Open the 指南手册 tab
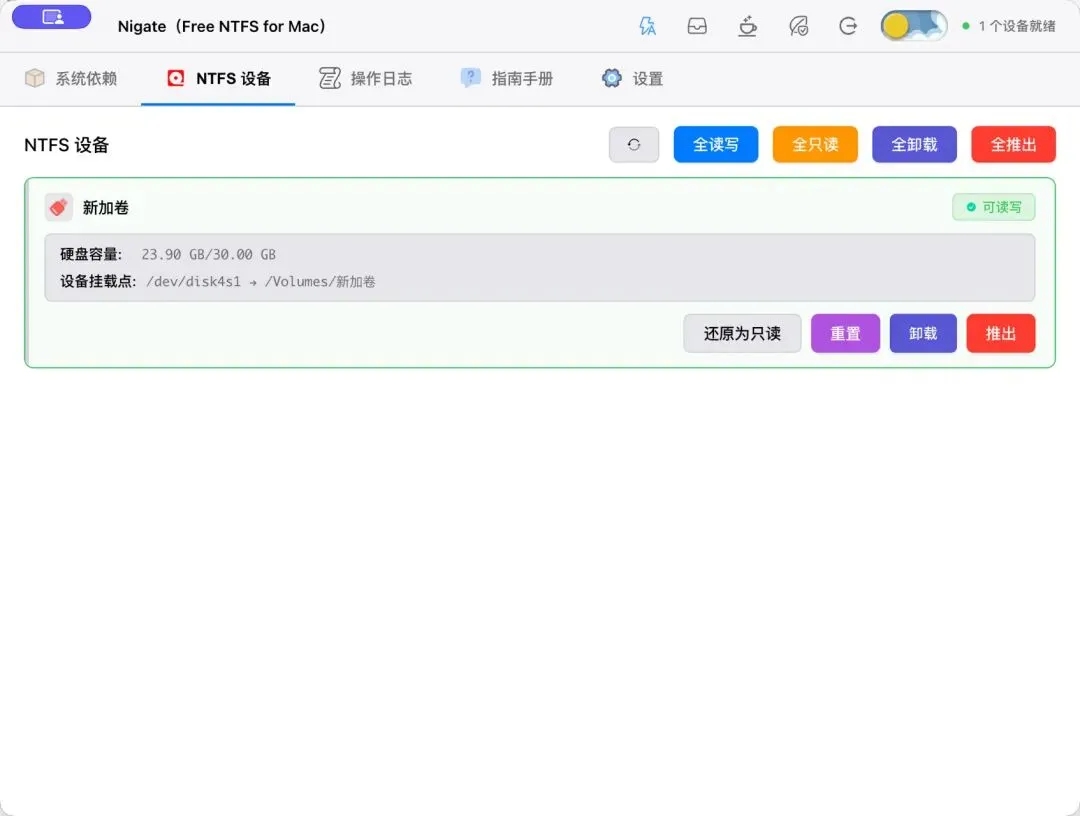This screenshot has width=1080, height=816. point(507,79)
